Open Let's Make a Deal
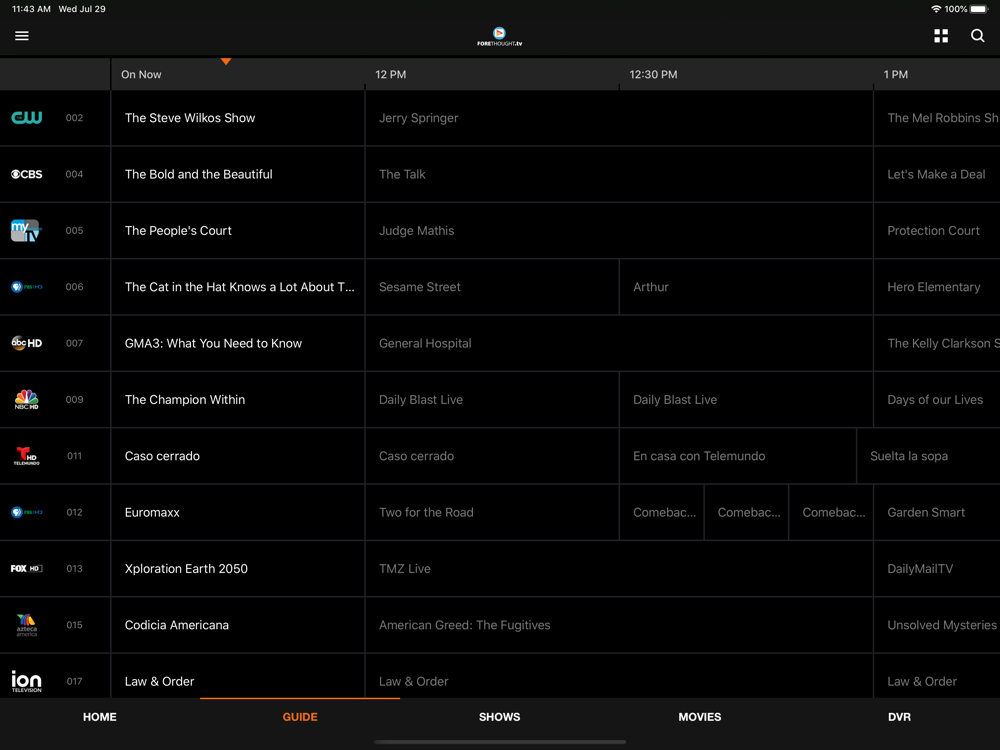 click(x=937, y=174)
